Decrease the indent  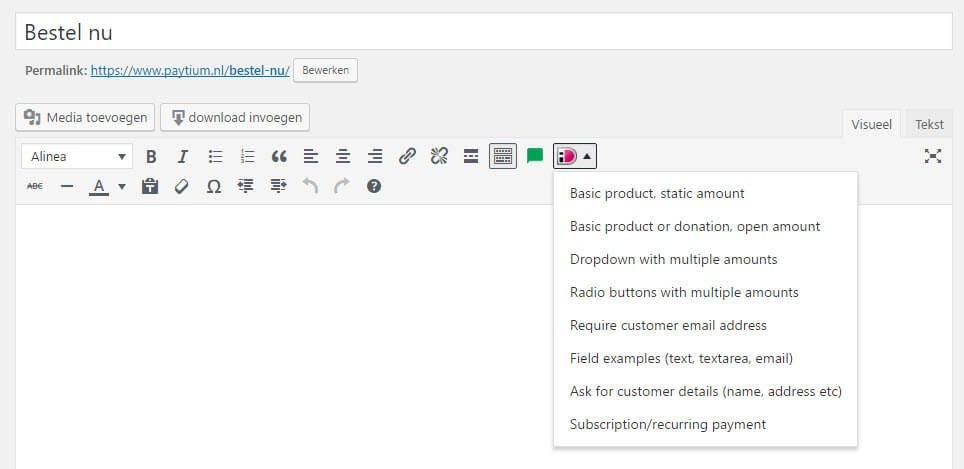point(245,186)
